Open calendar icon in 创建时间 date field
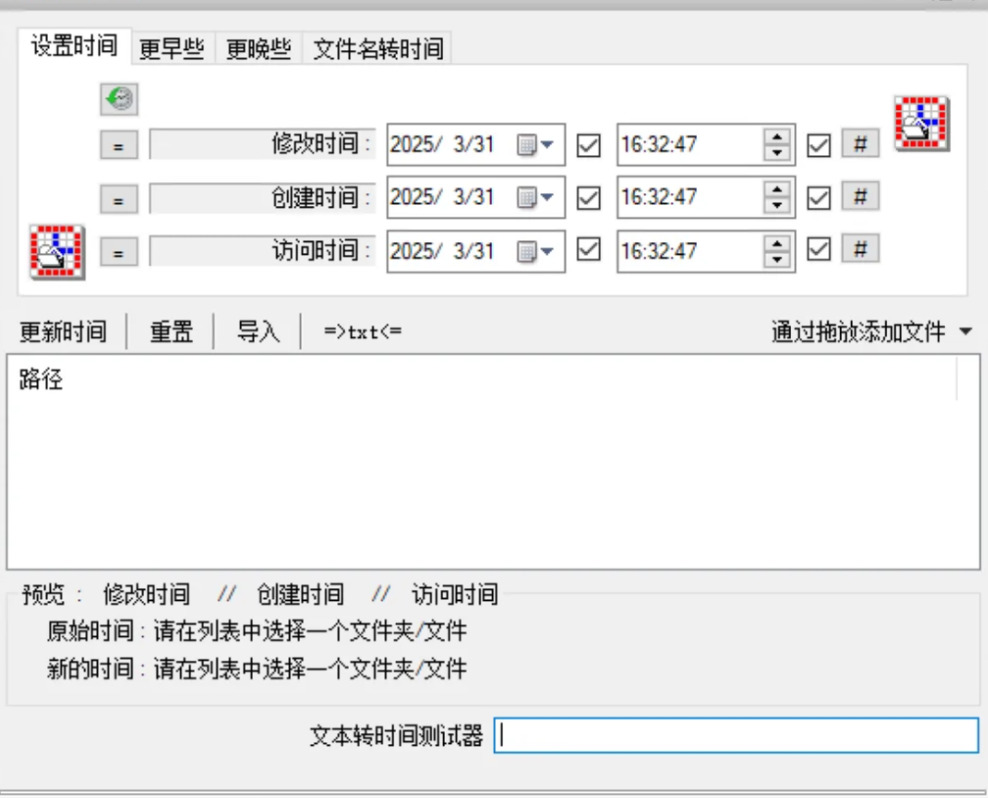This screenshot has height=798, width=988. pyautogui.click(x=535, y=198)
